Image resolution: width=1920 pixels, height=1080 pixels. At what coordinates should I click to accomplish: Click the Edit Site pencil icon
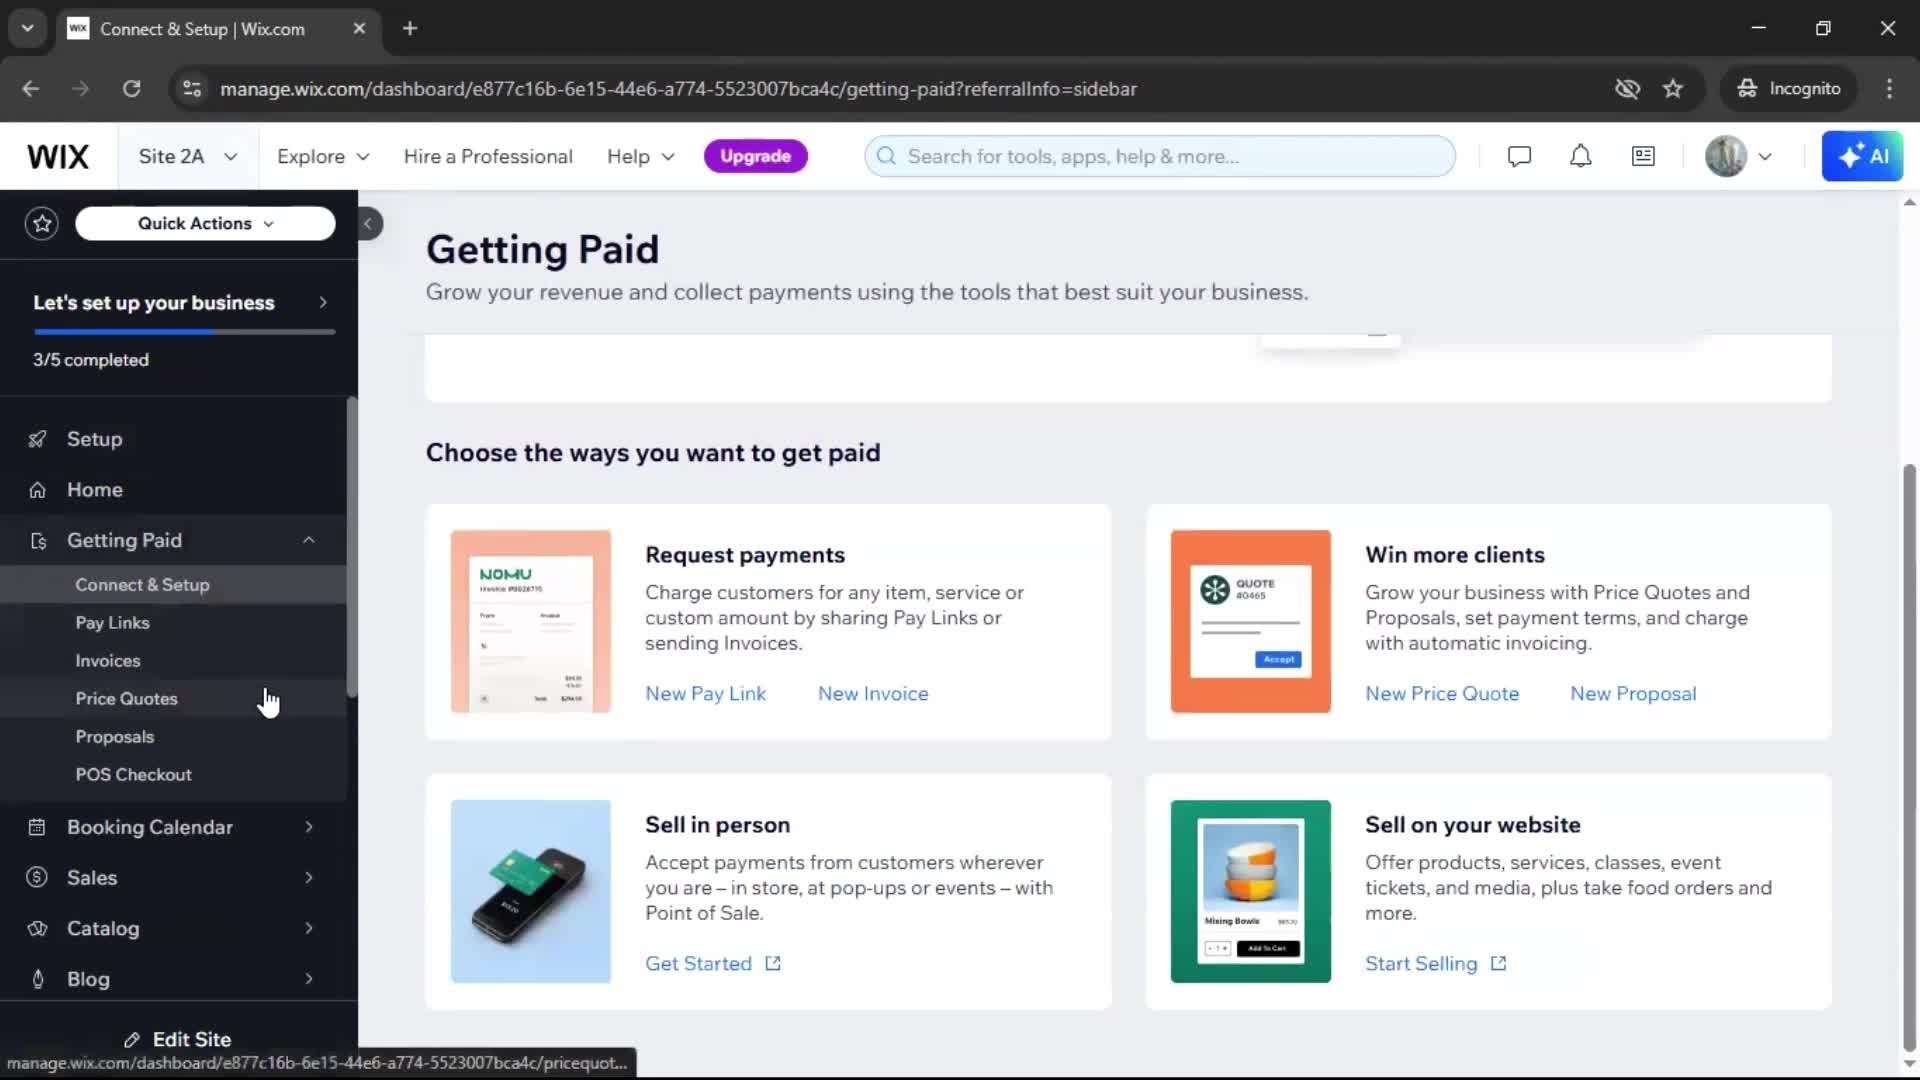pos(132,1040)
